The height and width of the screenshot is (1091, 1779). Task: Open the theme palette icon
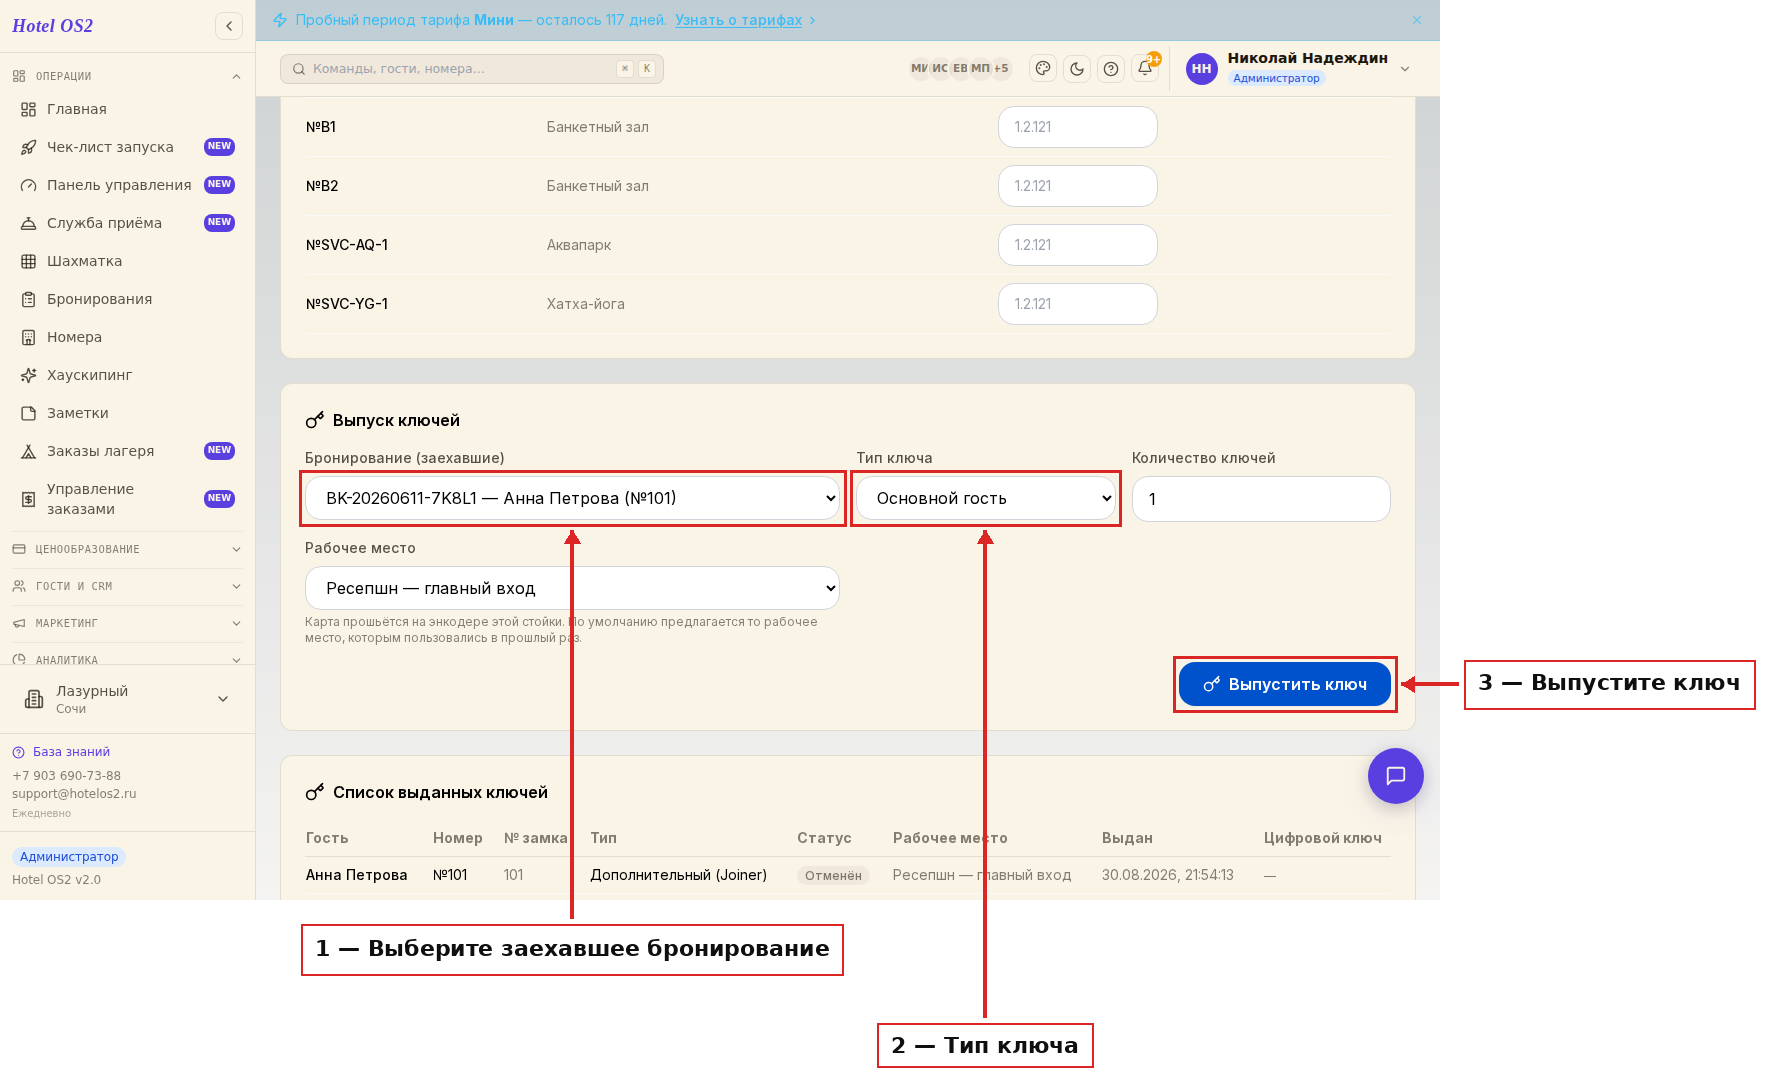(1043, 69)
